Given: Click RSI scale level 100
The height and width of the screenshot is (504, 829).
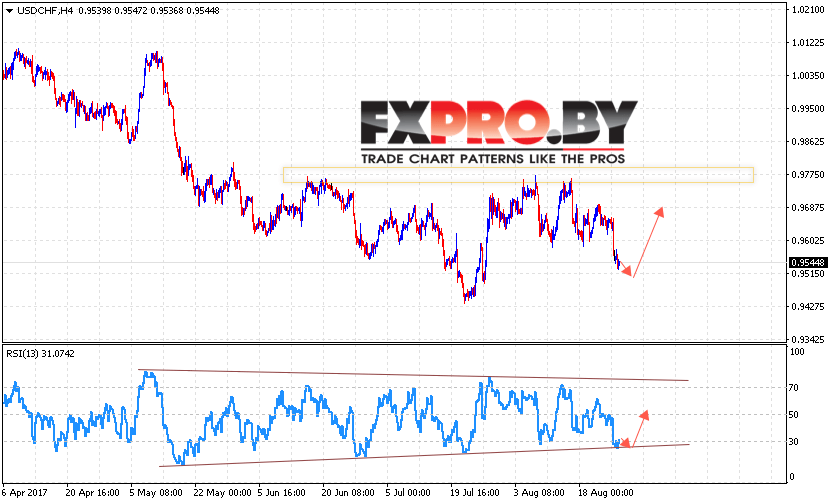Looking at the screenshot, I should (796, 352).
